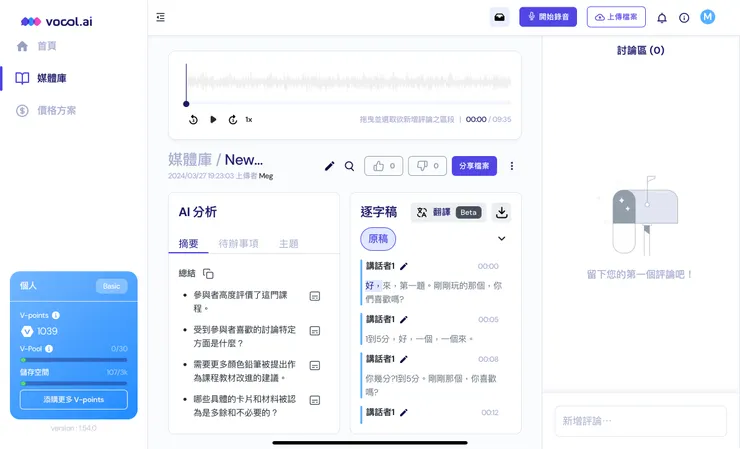The width and height of the screenshot is (740, 449).
Task: Click note icon beside 受到參與者喜歡的討論特定方面
Action: [x=315, y=331]
